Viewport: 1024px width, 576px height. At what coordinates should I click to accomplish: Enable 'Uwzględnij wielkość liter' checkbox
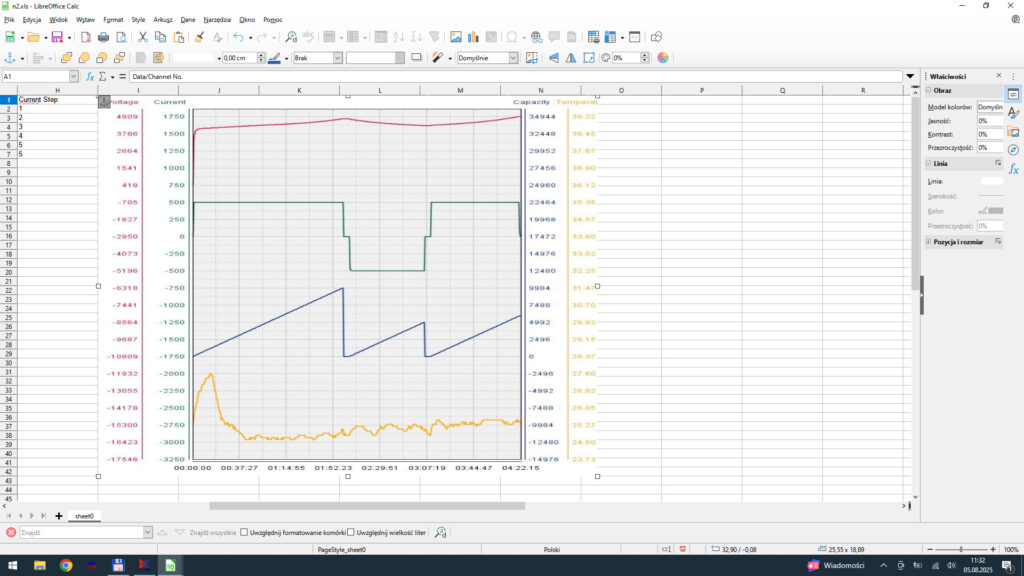(351, 533)
